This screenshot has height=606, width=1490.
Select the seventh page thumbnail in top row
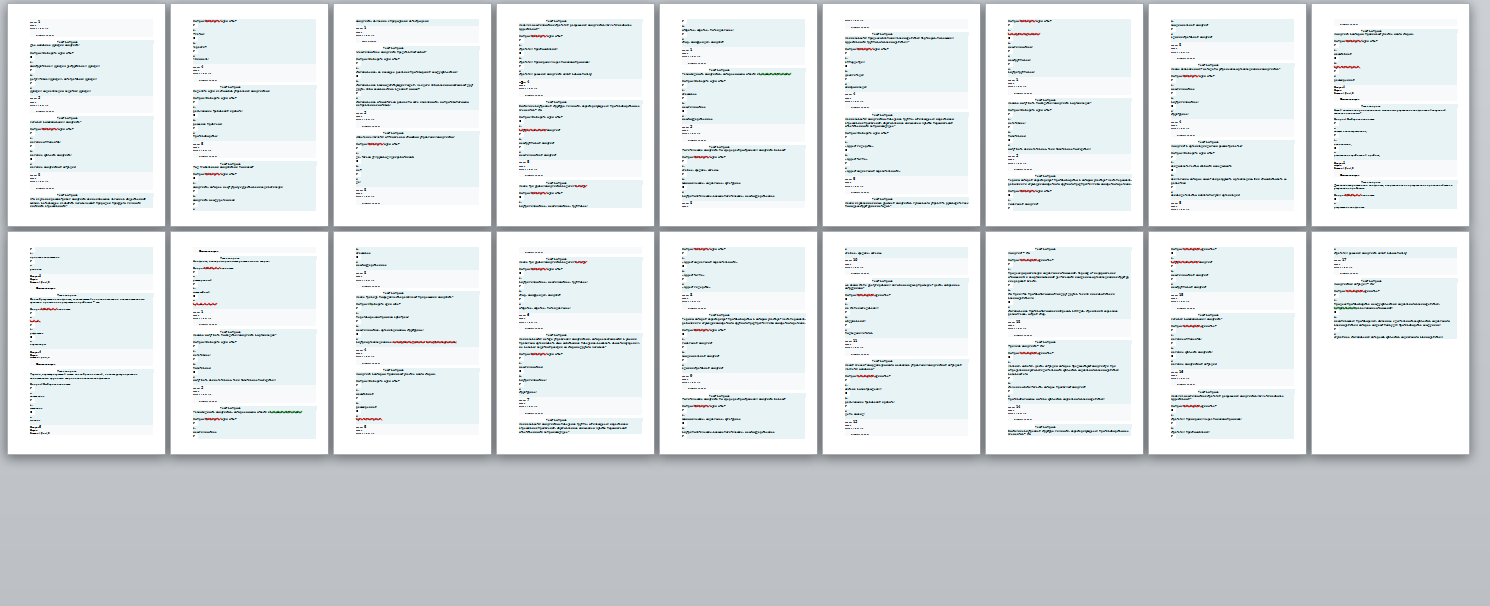[1064, 115]
